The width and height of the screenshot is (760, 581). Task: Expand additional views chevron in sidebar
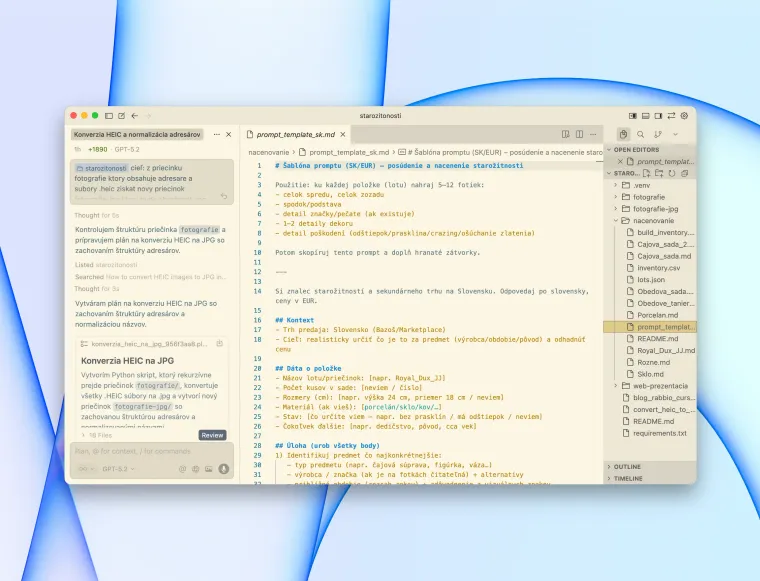pos(675,134)
